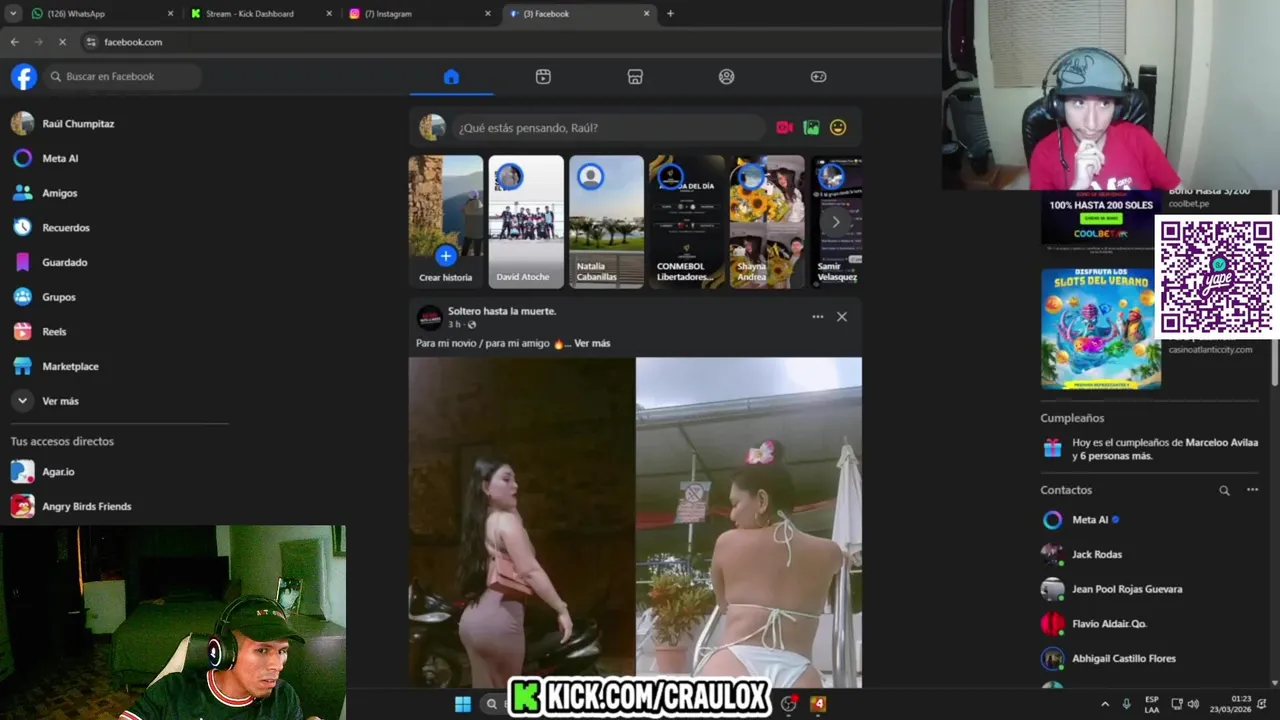Open the Slots del Verano ad
The height and width of the screenshot is (720, 1280).
tap(1101, 328)
